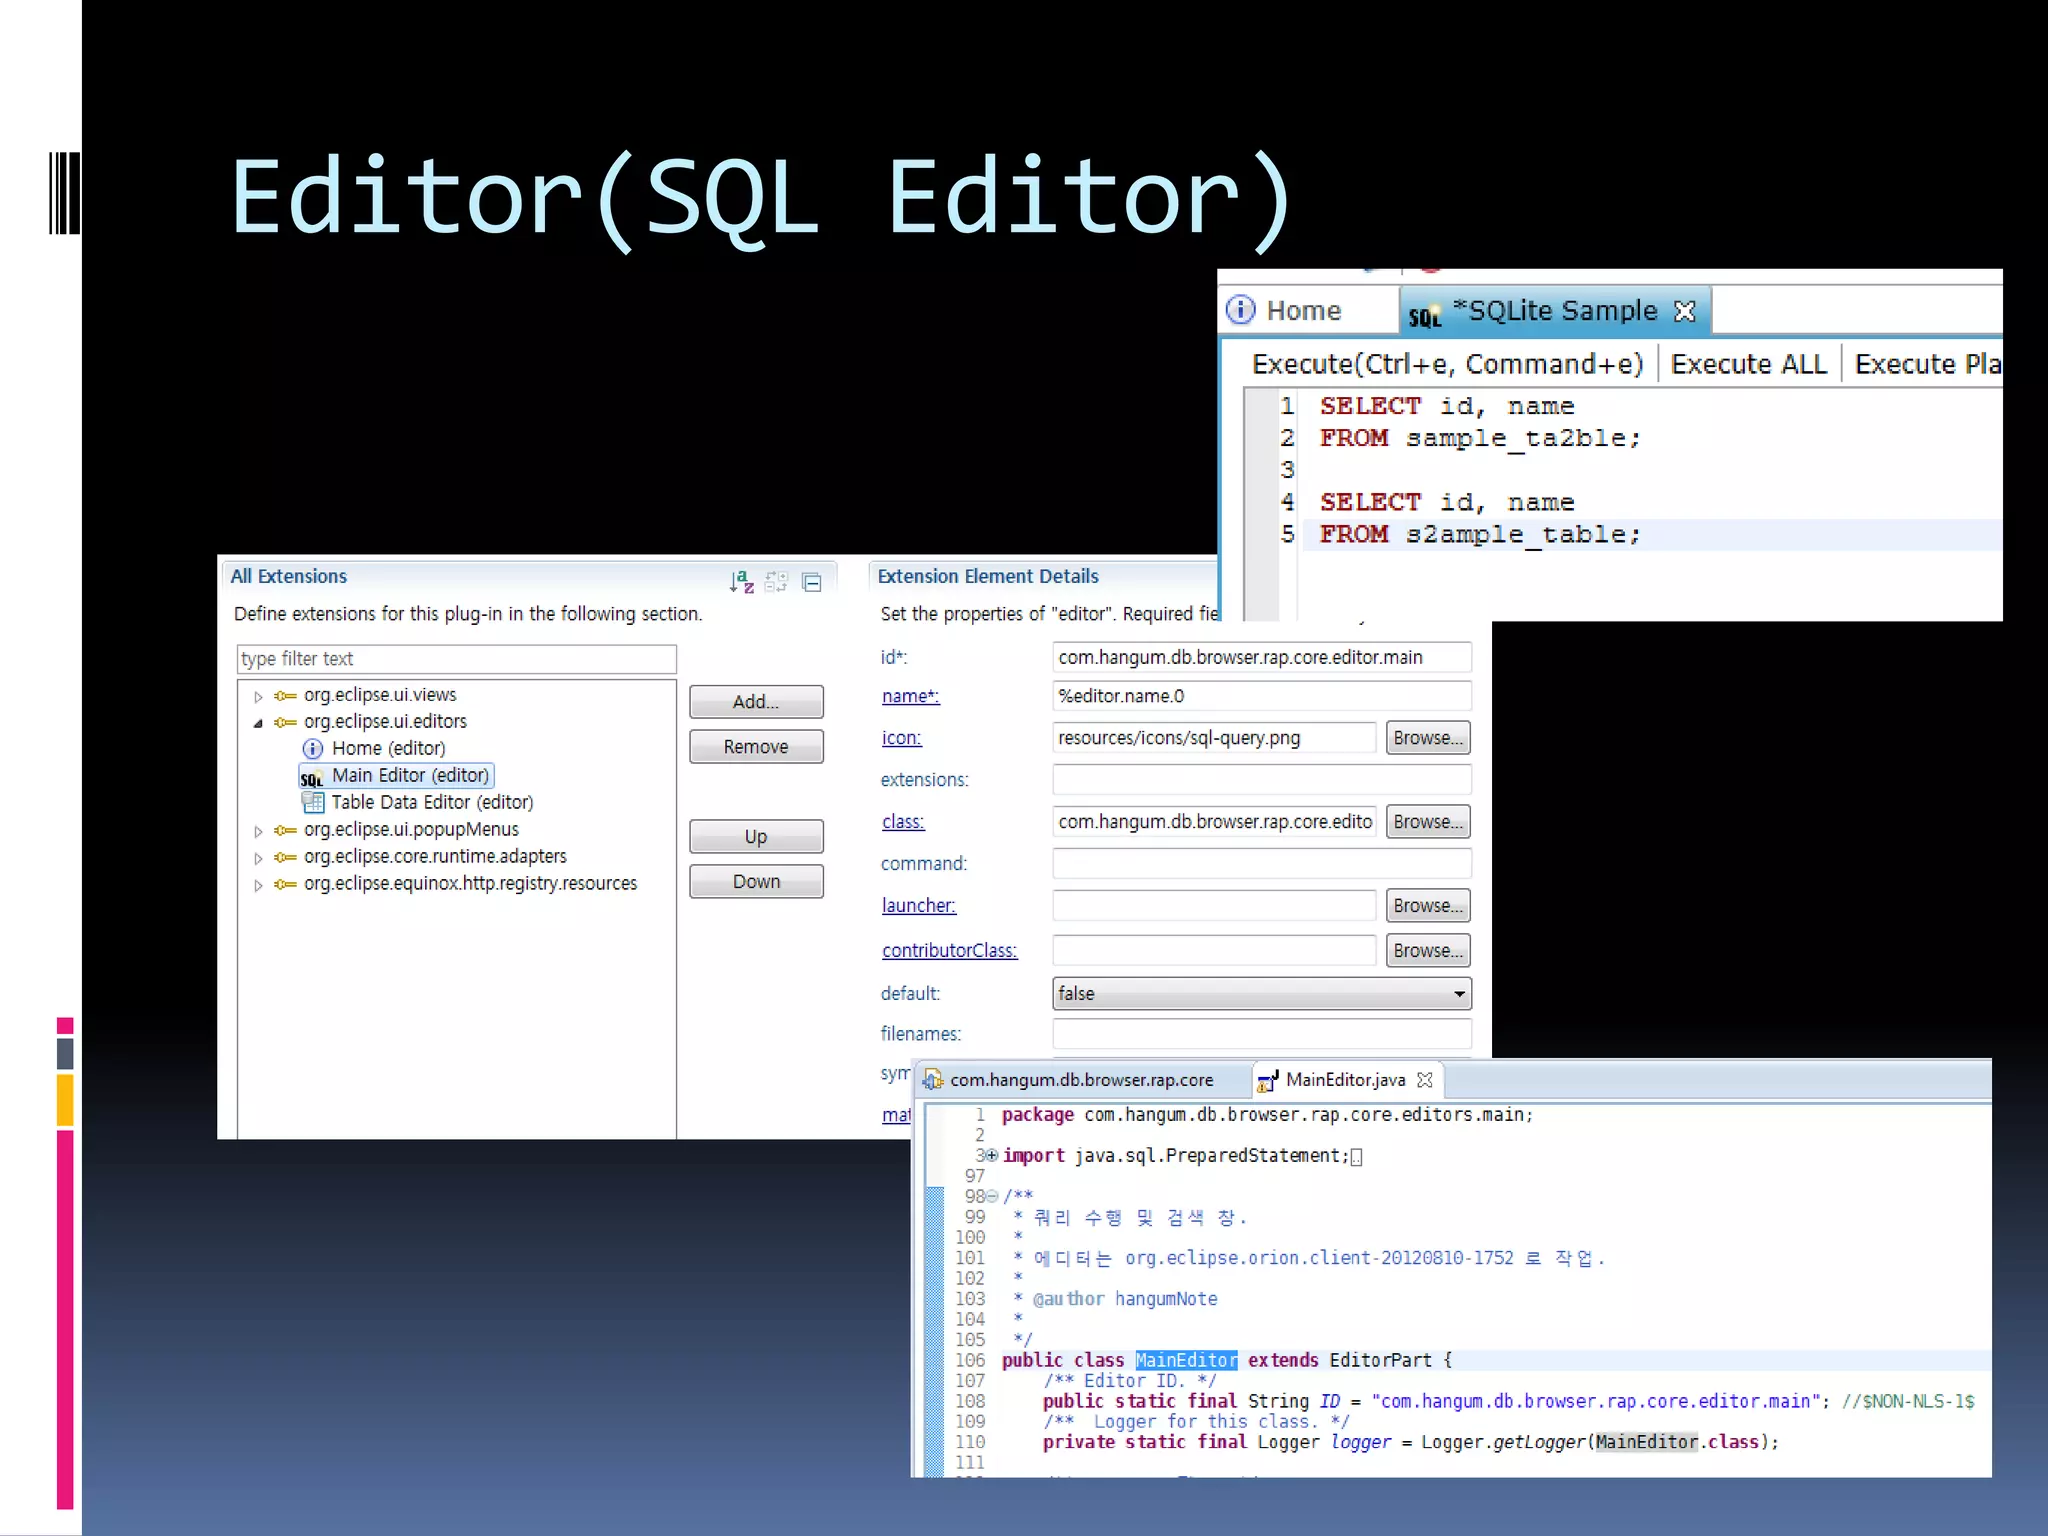Expand the org.eclipse.ui.popupMenus node
The height and width of the screenshot is (1536, 2048).
pyautogui.click(x=258, y=831)
